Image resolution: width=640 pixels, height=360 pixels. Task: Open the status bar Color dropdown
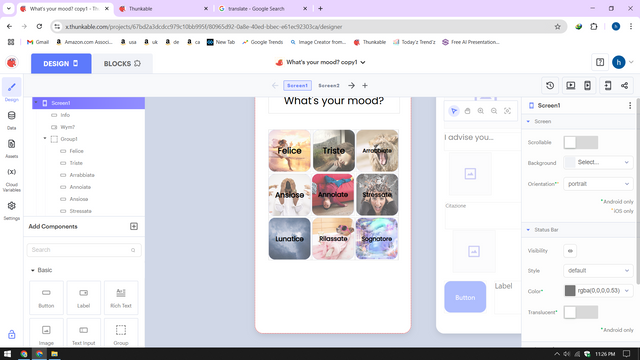[x=598, y=291]
